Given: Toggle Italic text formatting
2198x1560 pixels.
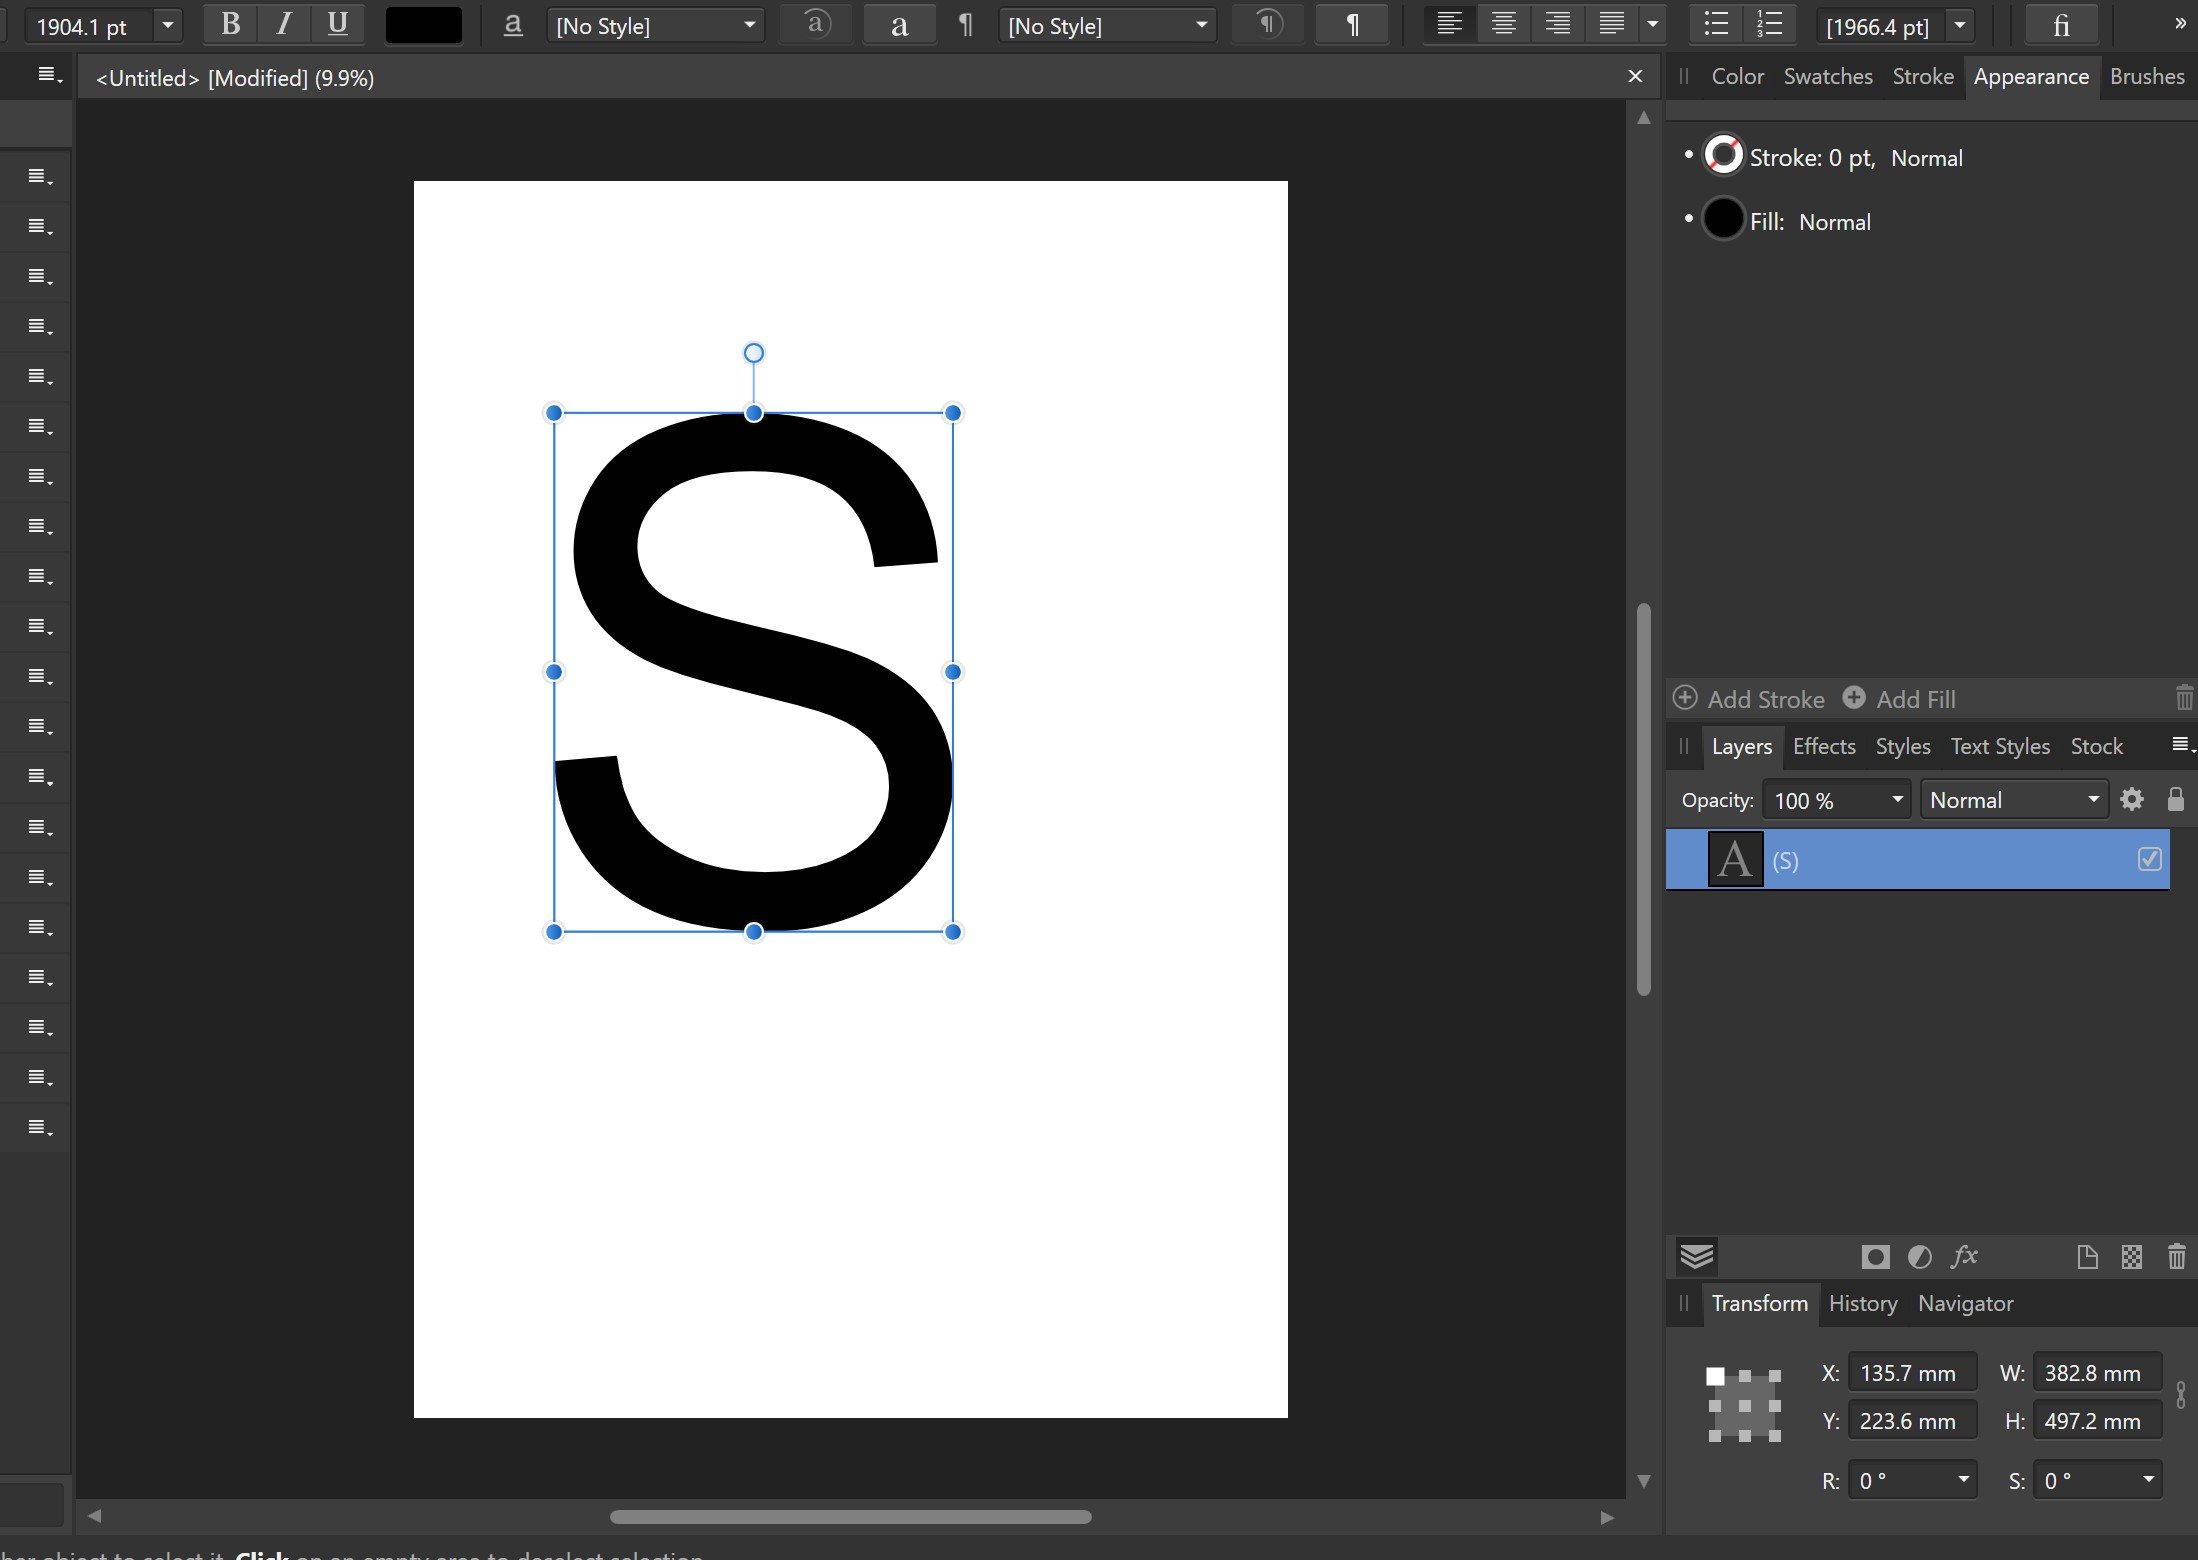Looking at the screenshot, I should point(284,24).
